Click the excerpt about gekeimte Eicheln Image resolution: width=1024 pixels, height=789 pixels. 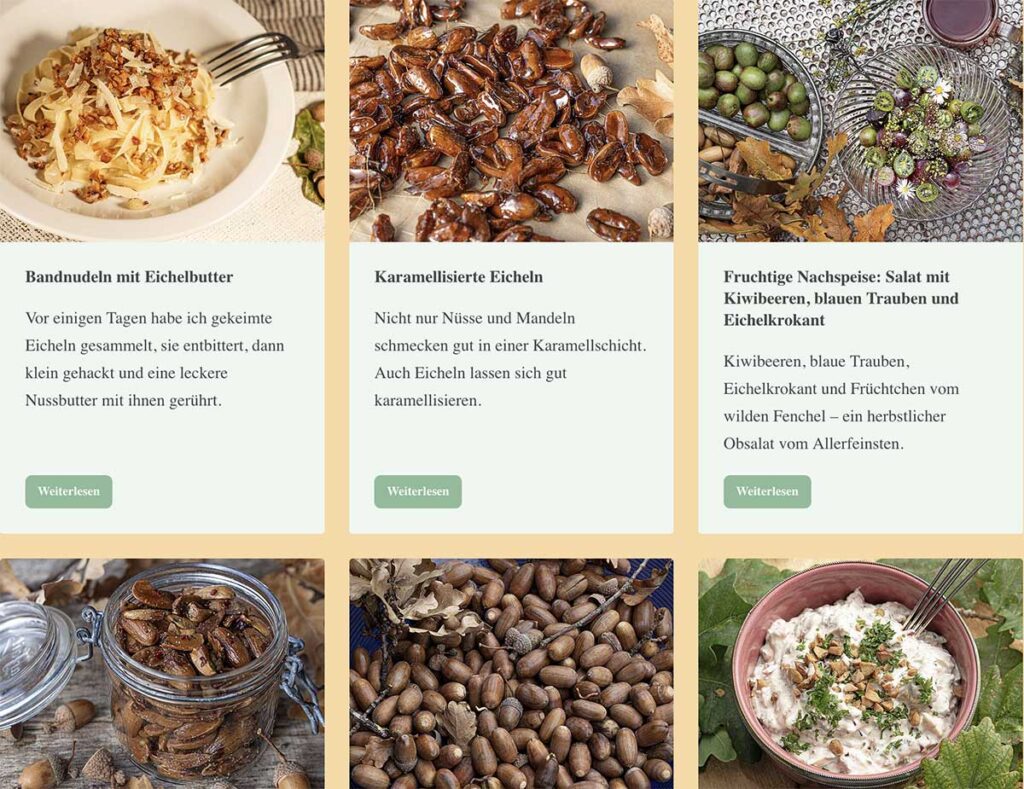click(155, 359)
